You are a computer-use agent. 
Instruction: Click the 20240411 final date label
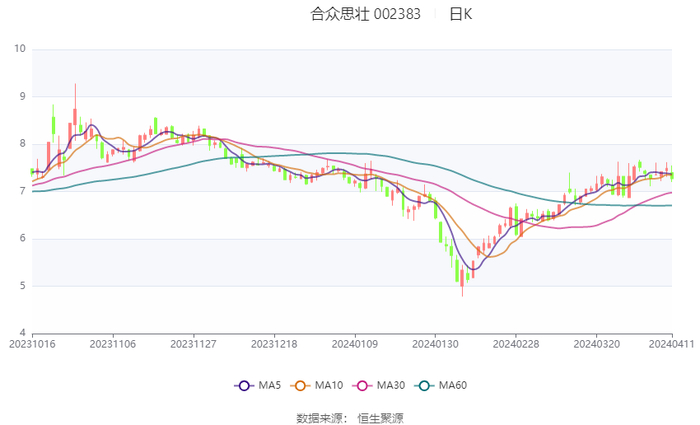pos(670,343)
